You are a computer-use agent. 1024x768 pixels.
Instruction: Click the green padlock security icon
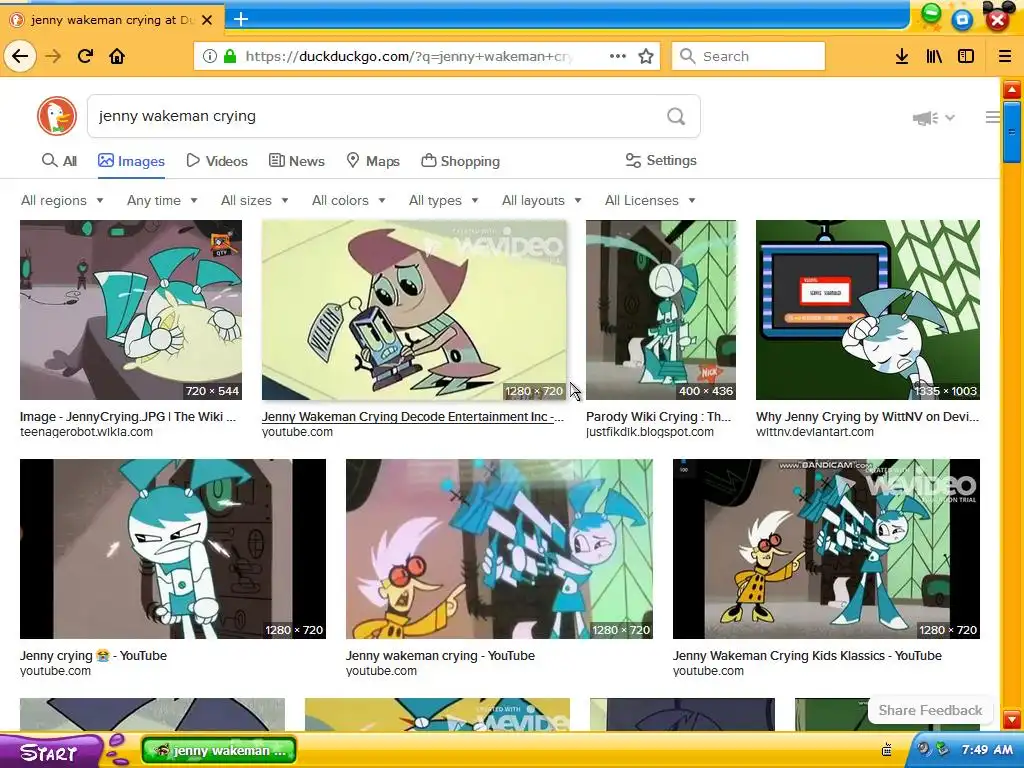(x=230, y=56)
